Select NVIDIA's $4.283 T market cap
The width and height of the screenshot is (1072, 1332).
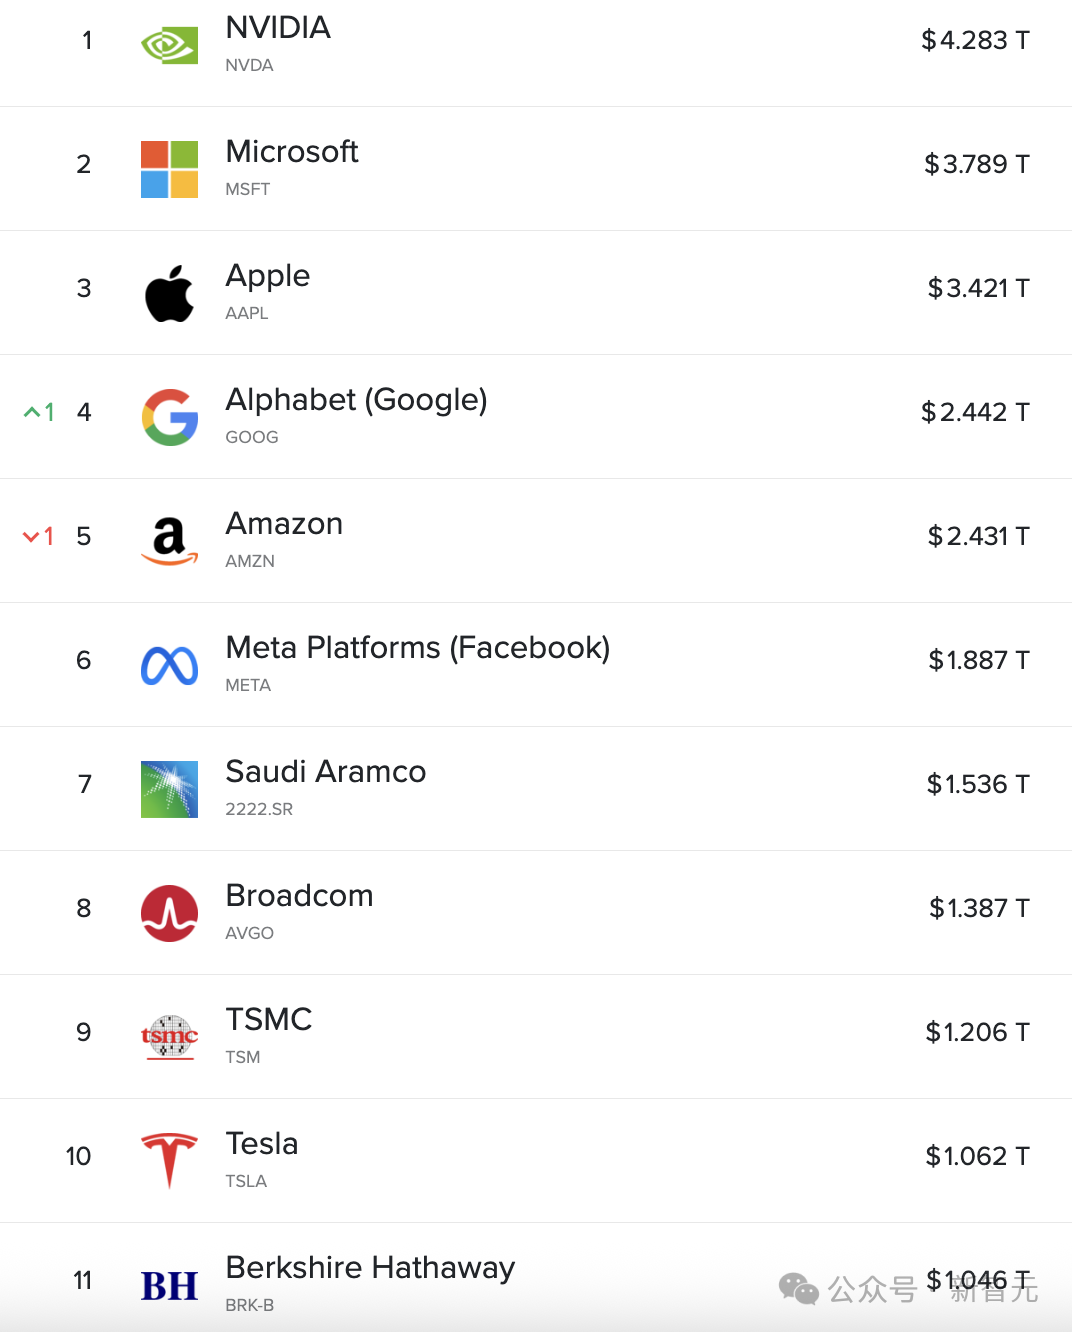point(975,40)
